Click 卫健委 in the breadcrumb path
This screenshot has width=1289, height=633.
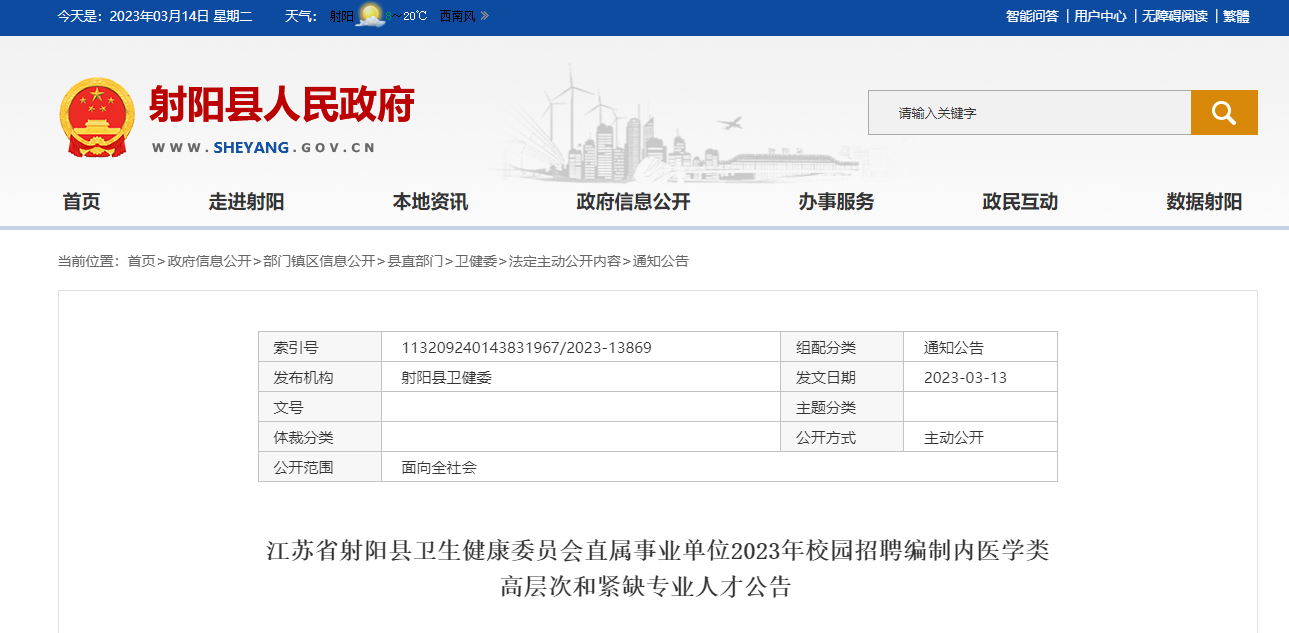(x=476, y=261)
